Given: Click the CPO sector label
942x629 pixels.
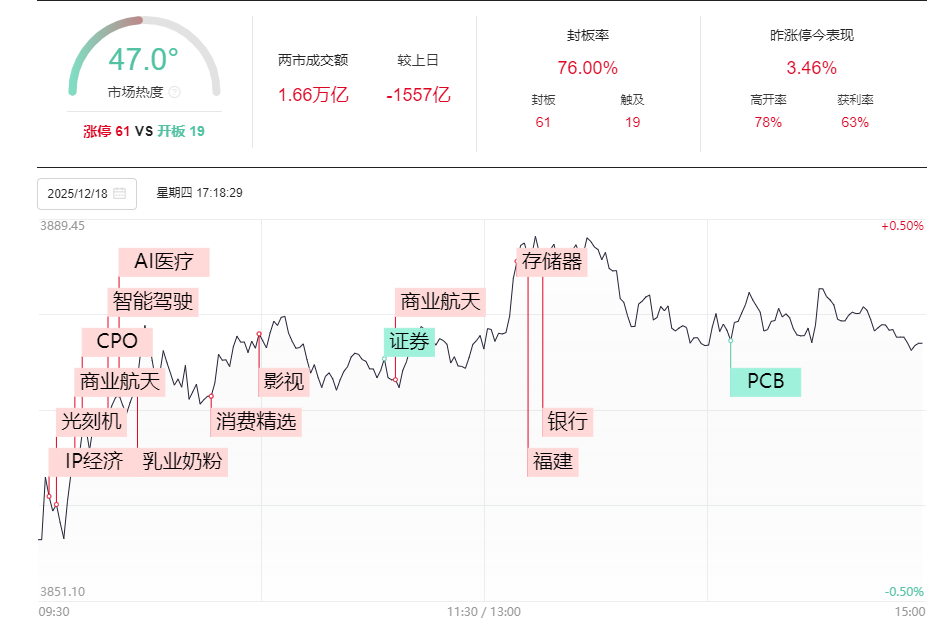Looking at the screenshot, I should click(x=117, y=341).
